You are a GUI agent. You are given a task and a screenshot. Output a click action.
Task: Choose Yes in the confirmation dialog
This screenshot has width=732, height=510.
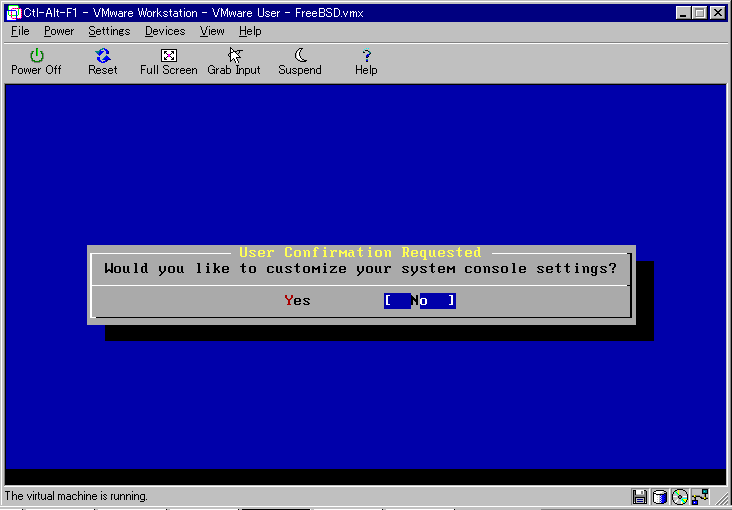(297, 301)
